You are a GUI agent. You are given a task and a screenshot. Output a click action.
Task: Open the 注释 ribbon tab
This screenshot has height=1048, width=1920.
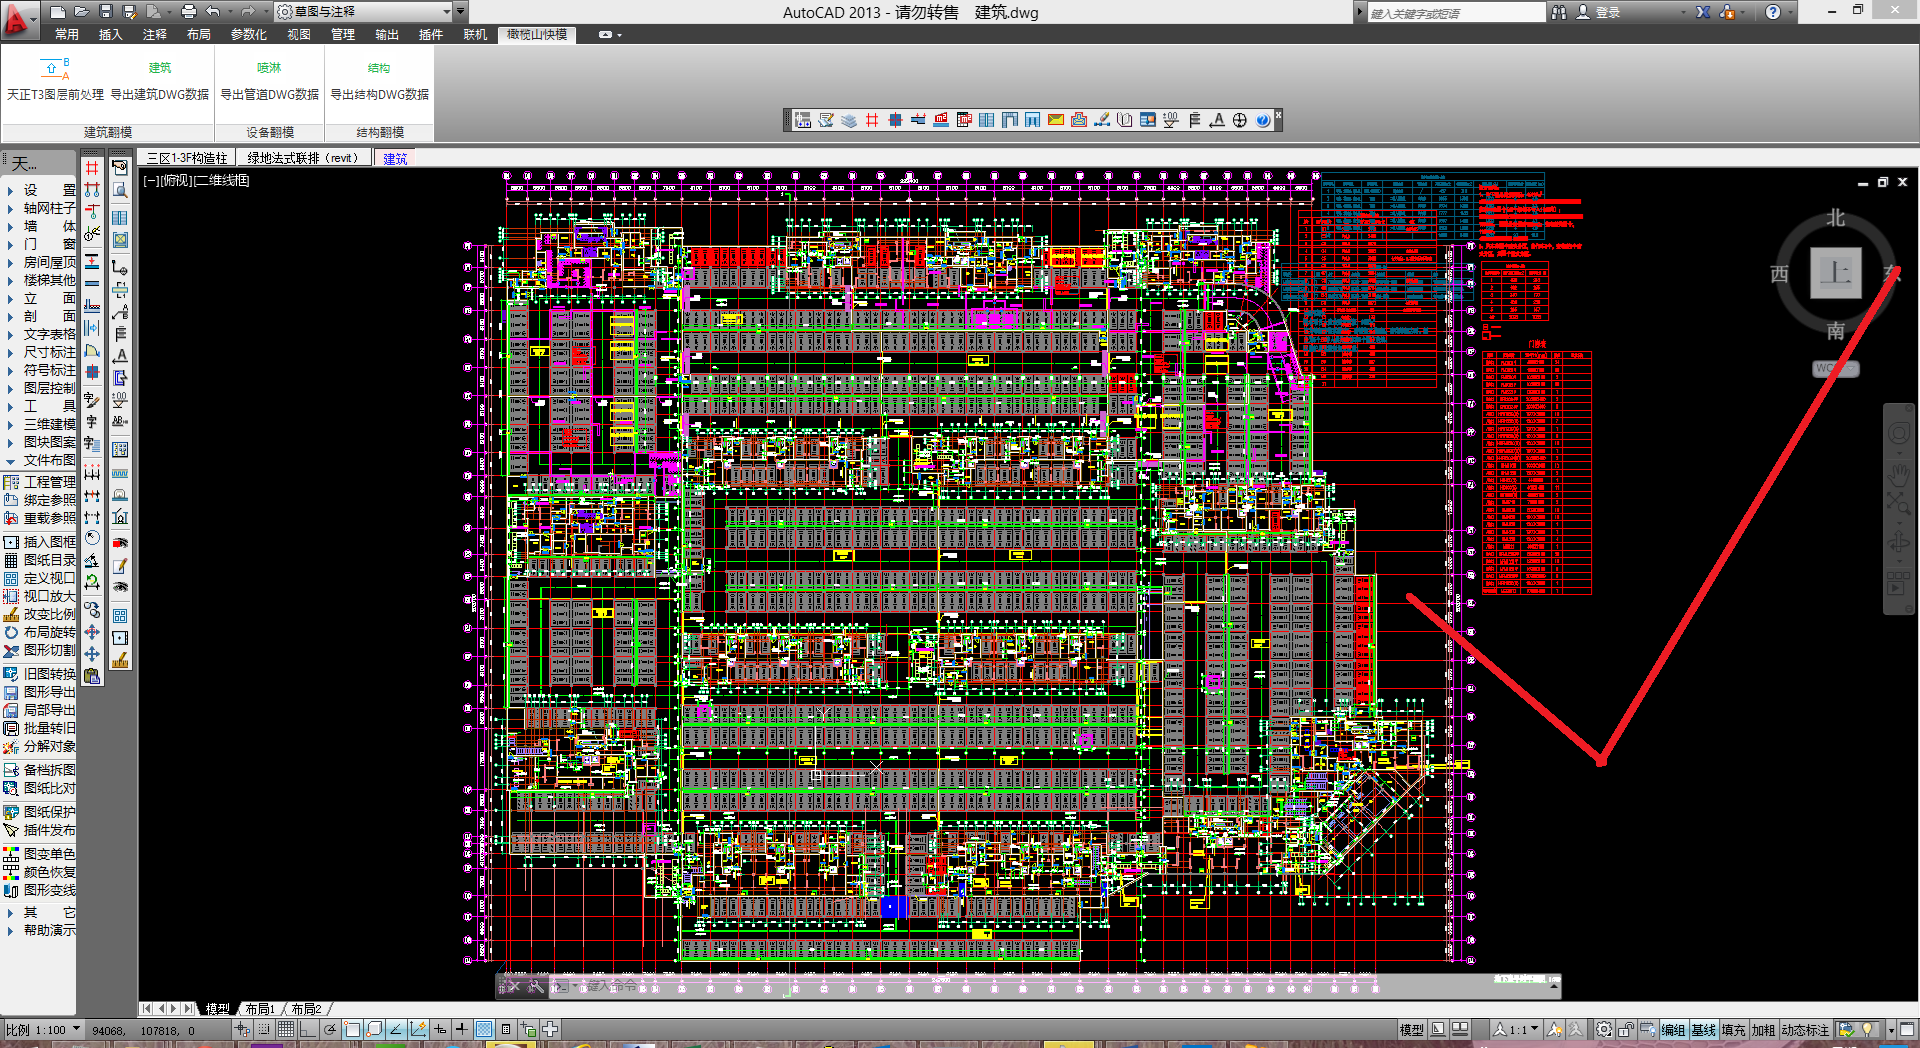154,34
